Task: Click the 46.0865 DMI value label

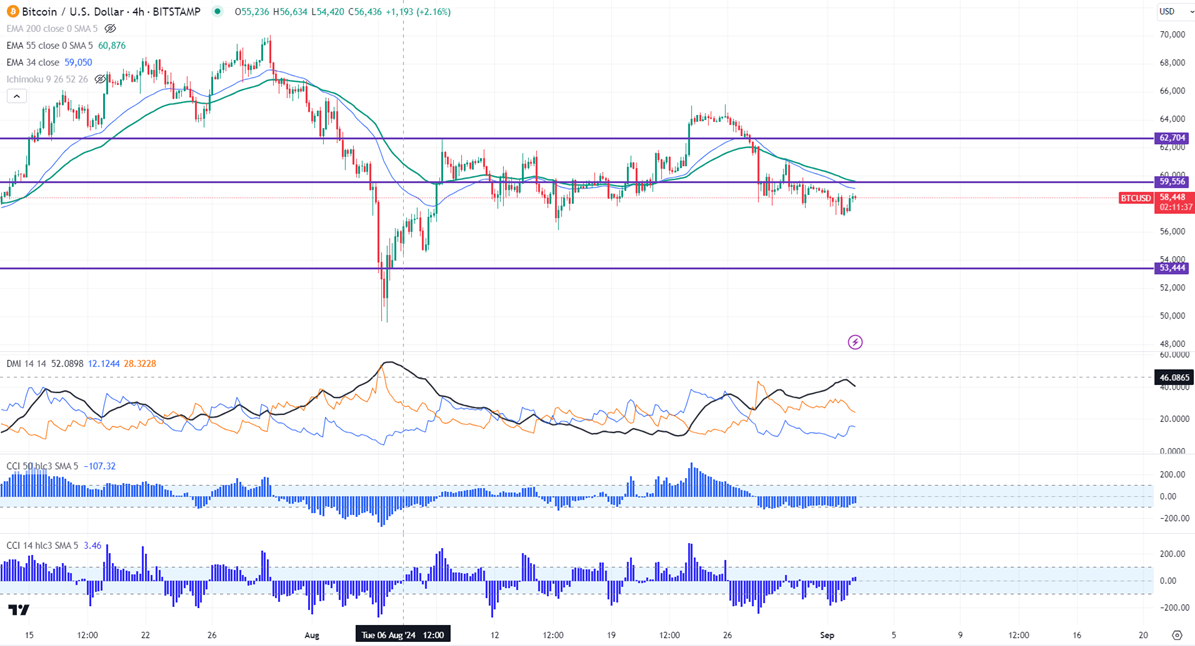Action: (1173, 377)
